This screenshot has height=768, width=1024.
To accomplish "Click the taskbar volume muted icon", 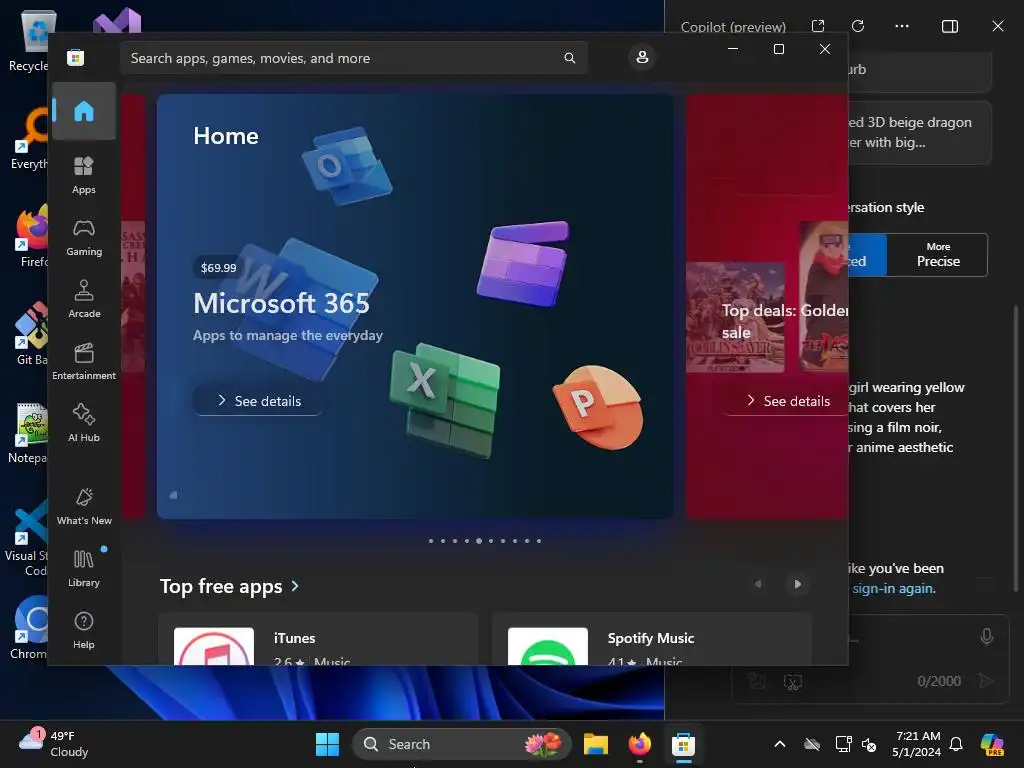I will [869, 744].
